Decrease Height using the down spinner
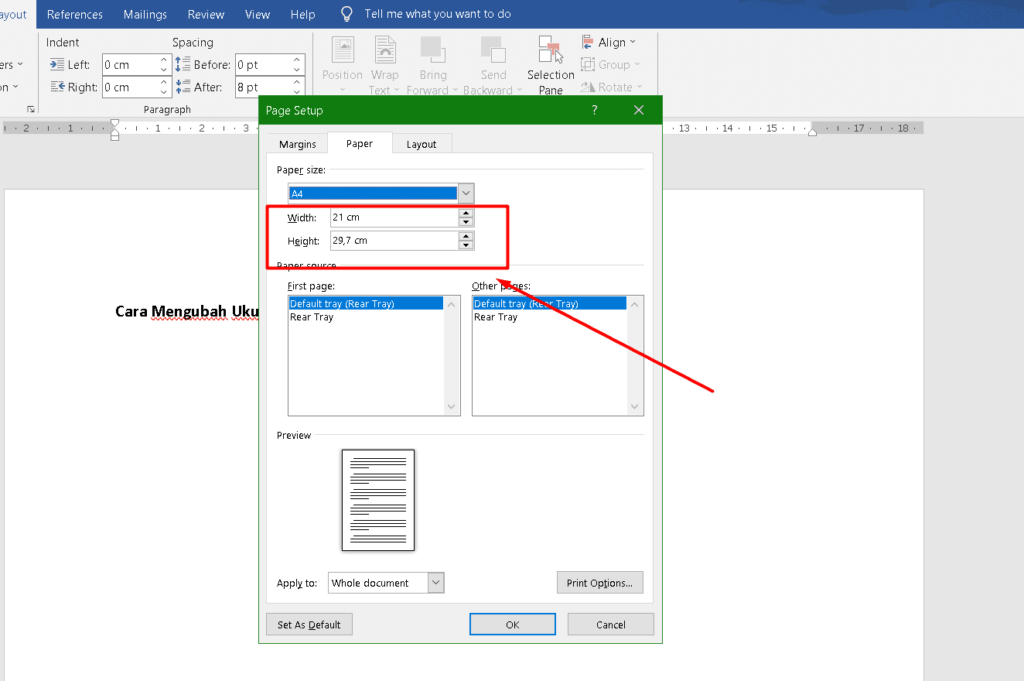This screenshot has height=681, width=1024. coord(466,245)
